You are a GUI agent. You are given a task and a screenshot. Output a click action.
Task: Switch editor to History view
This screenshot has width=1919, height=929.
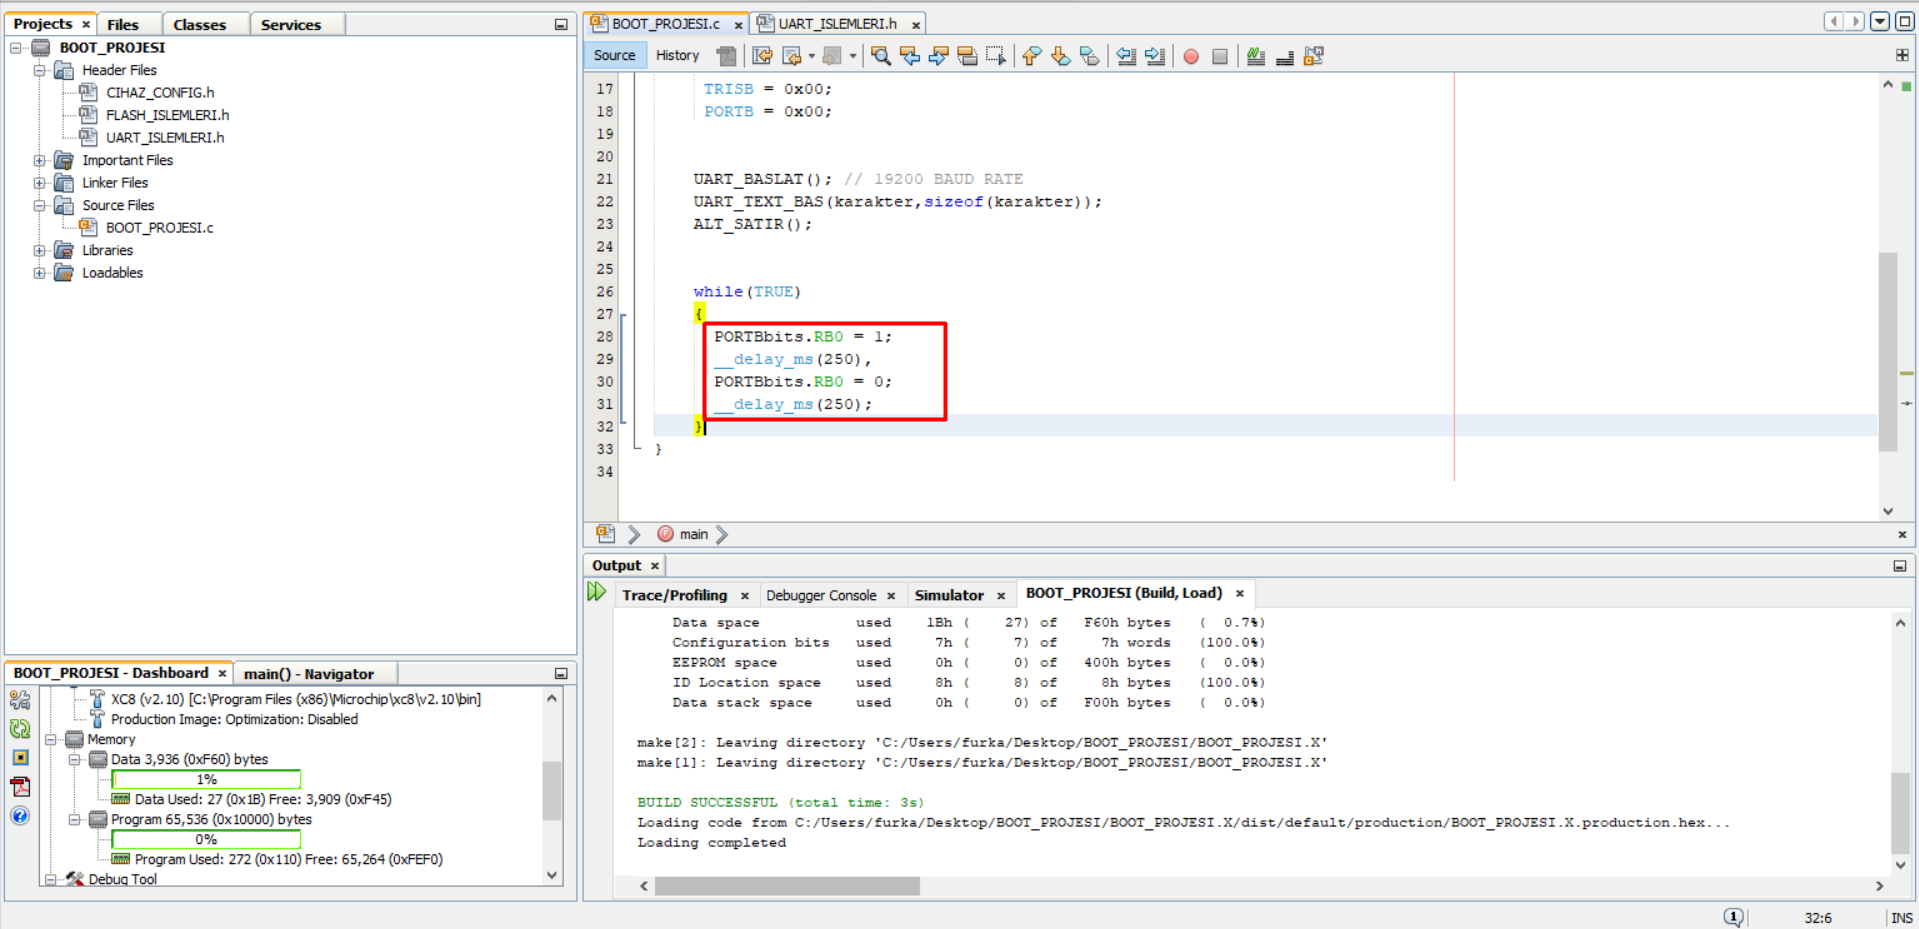[x=677, y=56]
